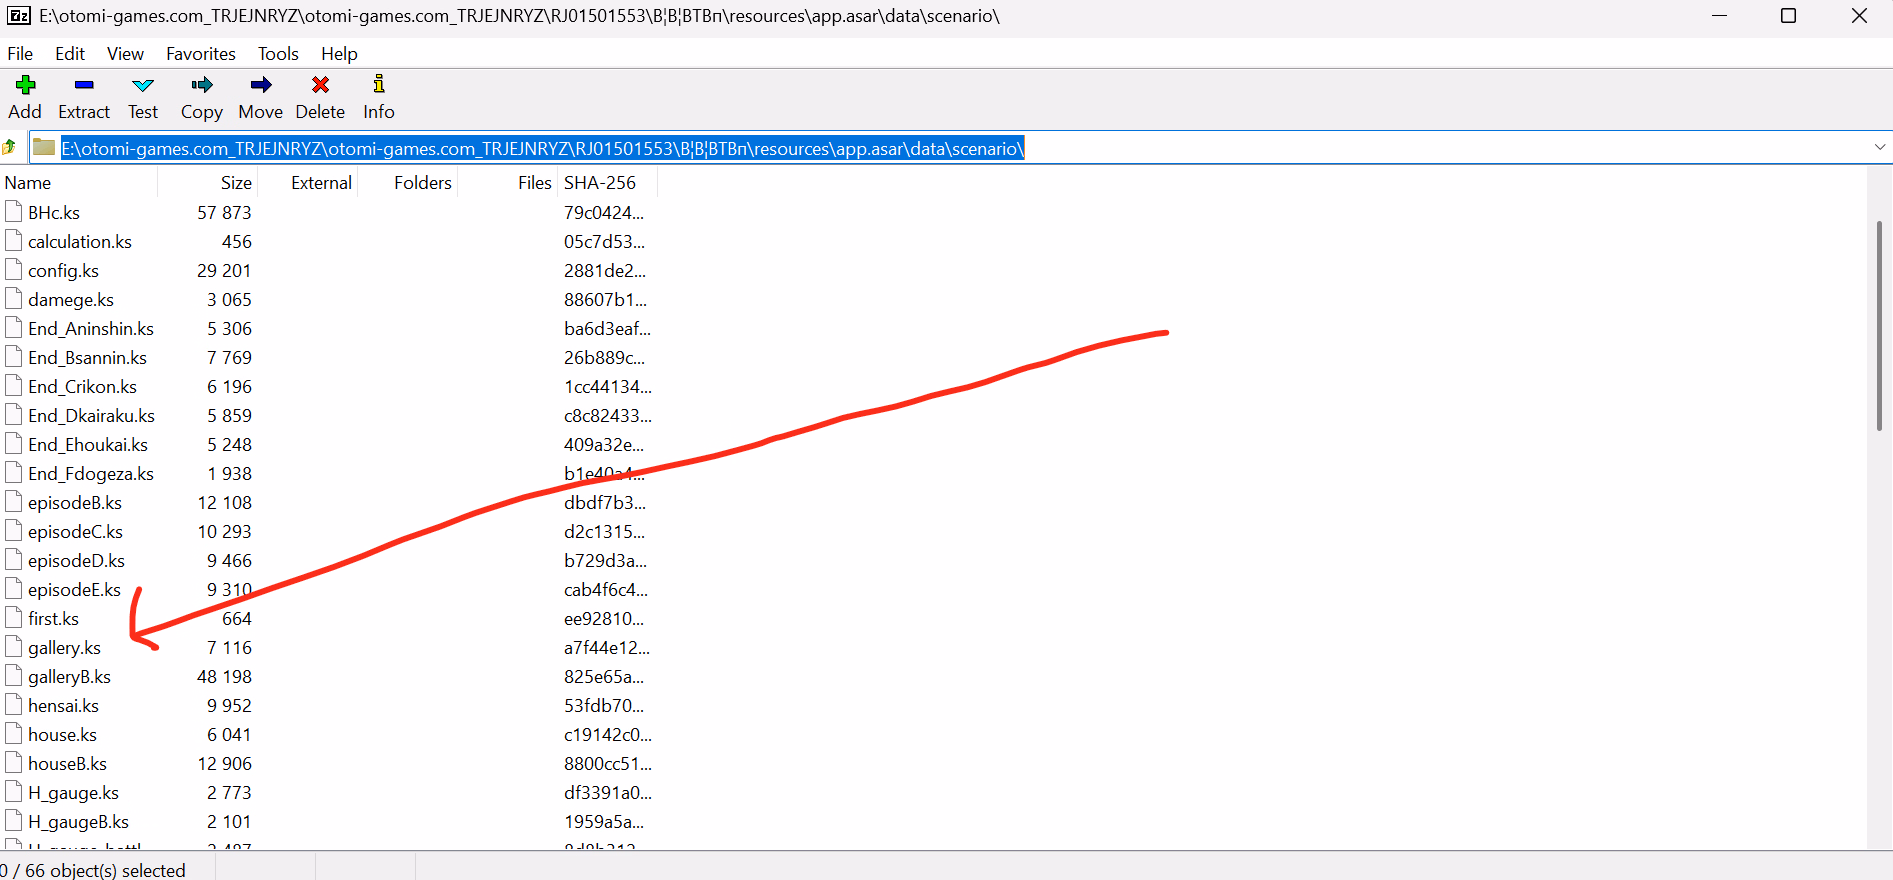Image resolution: width=1893 pixels, height=880 pixels.
Task: Open the Tools menu
Action: coord(278,54)
